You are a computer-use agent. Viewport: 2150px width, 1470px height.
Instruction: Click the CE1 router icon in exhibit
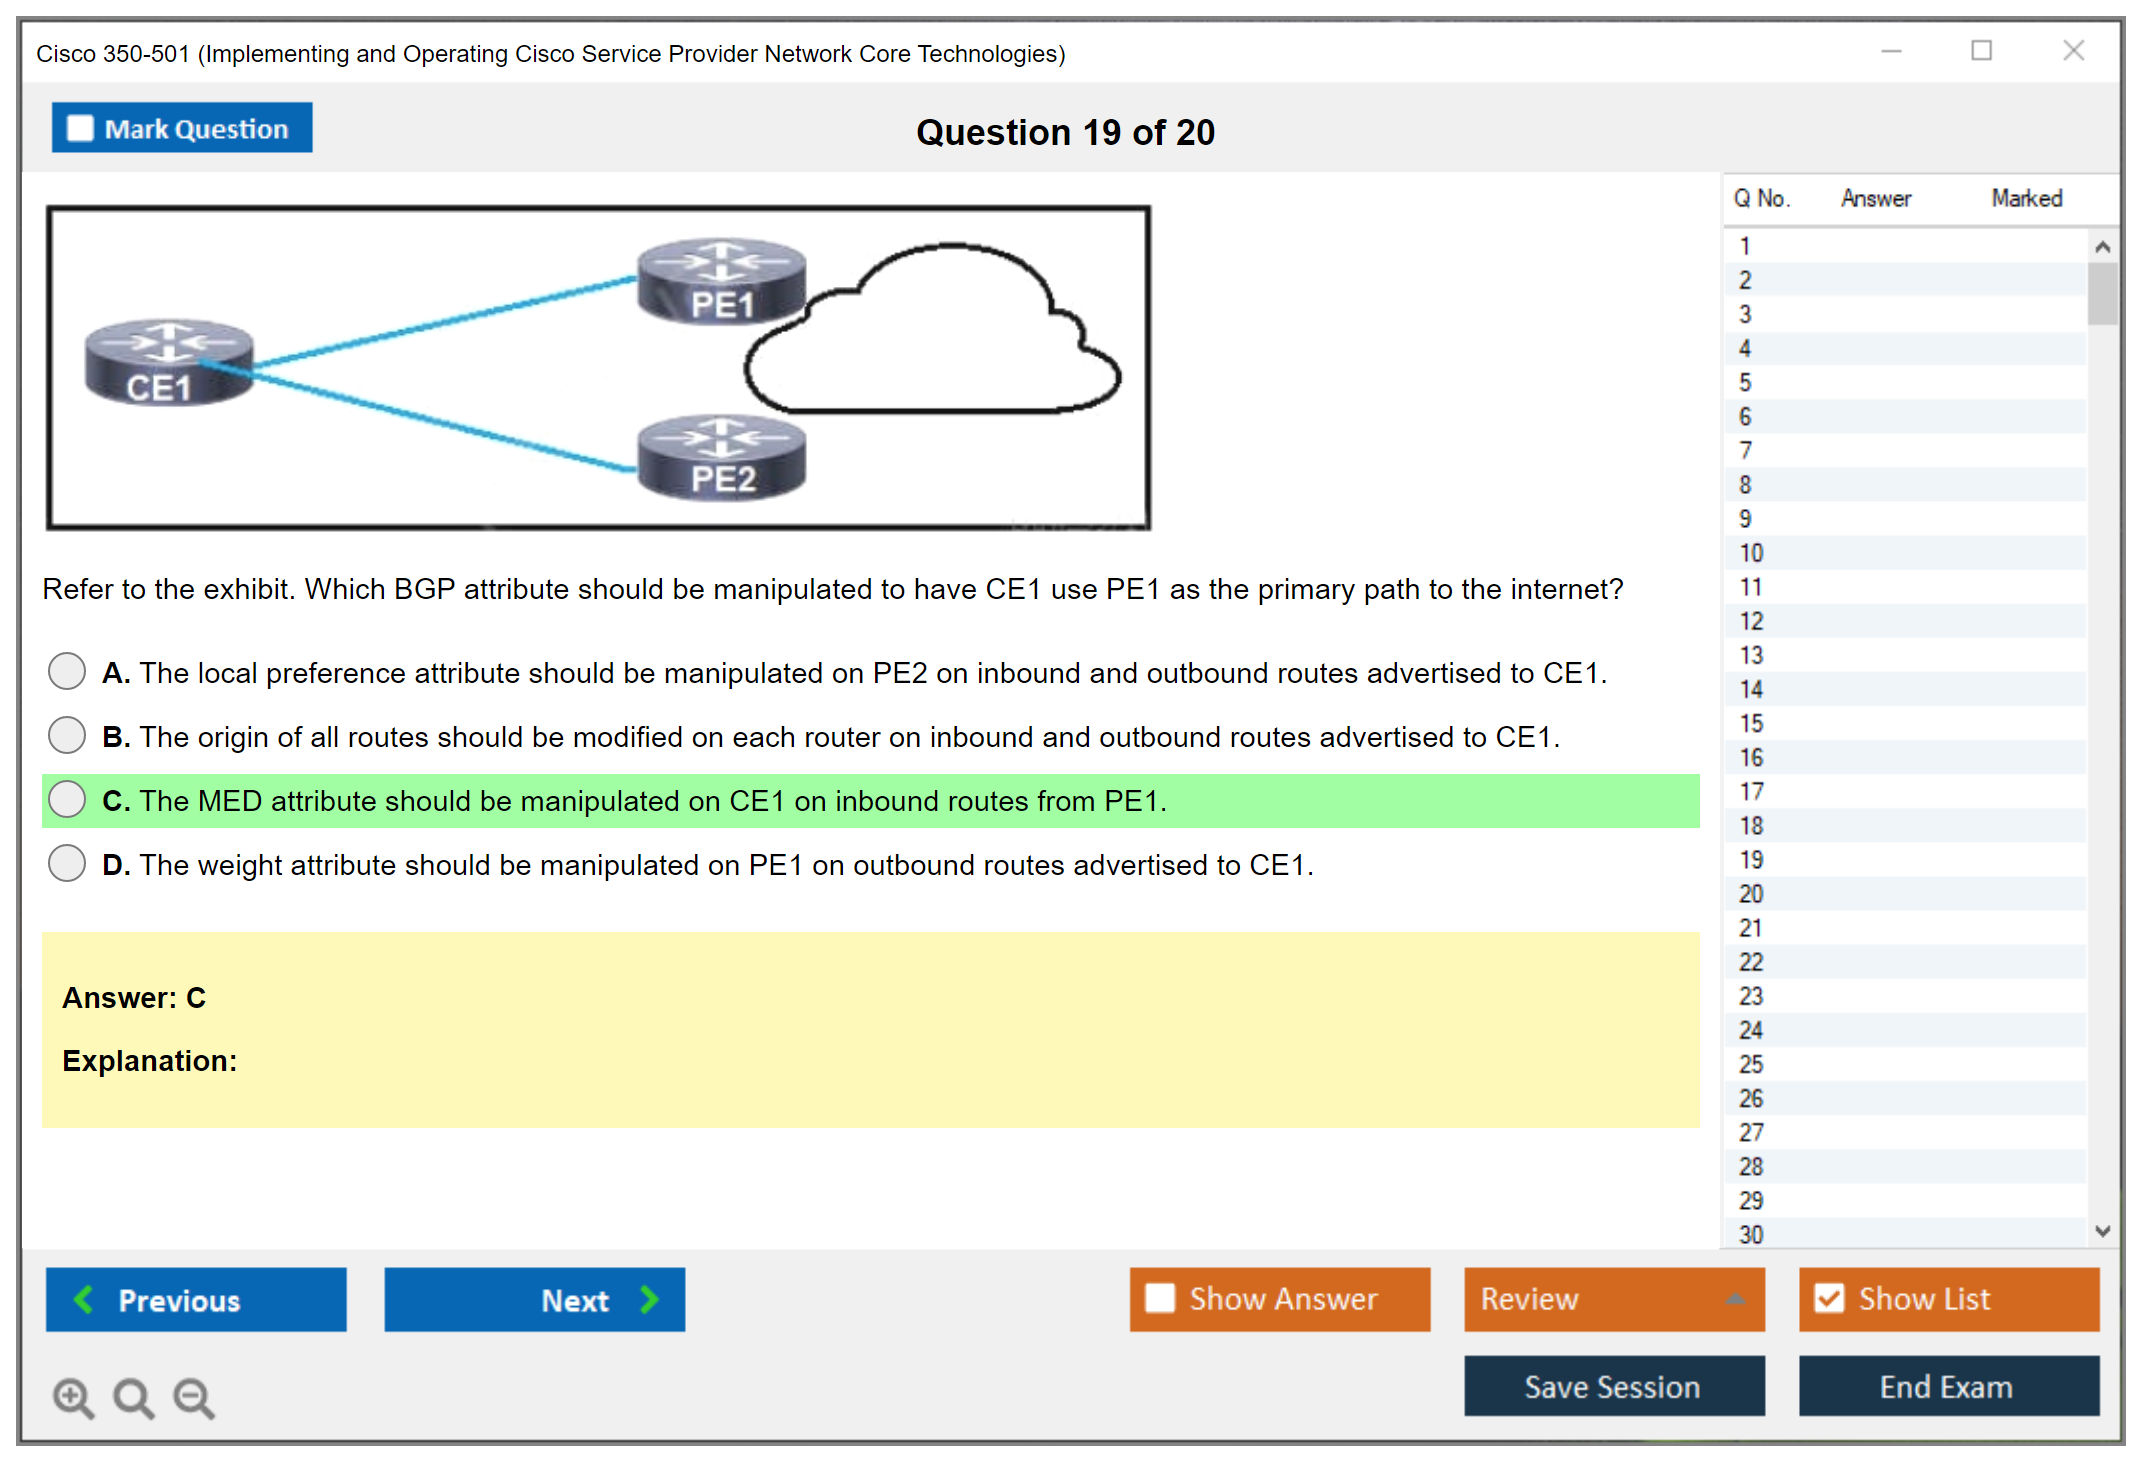coord(168,363)
